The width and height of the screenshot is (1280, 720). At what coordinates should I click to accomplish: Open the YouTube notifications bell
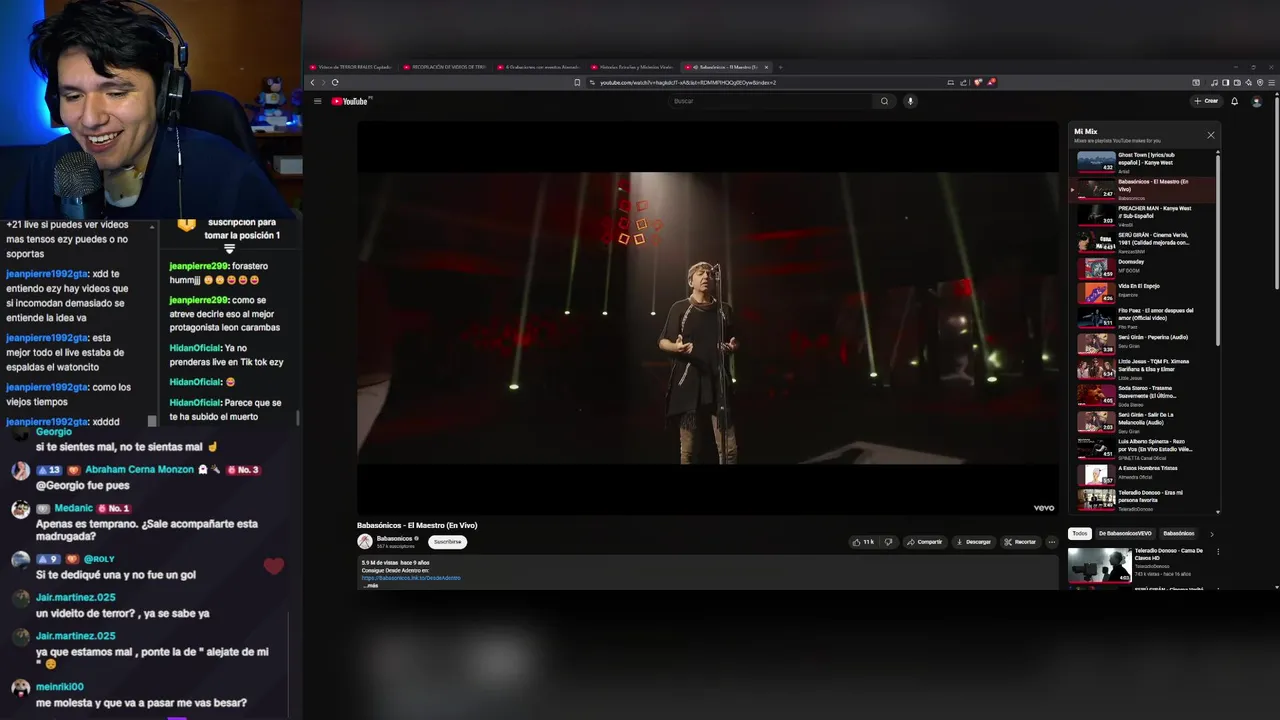pyautogui.click(x=1234, y=101)
